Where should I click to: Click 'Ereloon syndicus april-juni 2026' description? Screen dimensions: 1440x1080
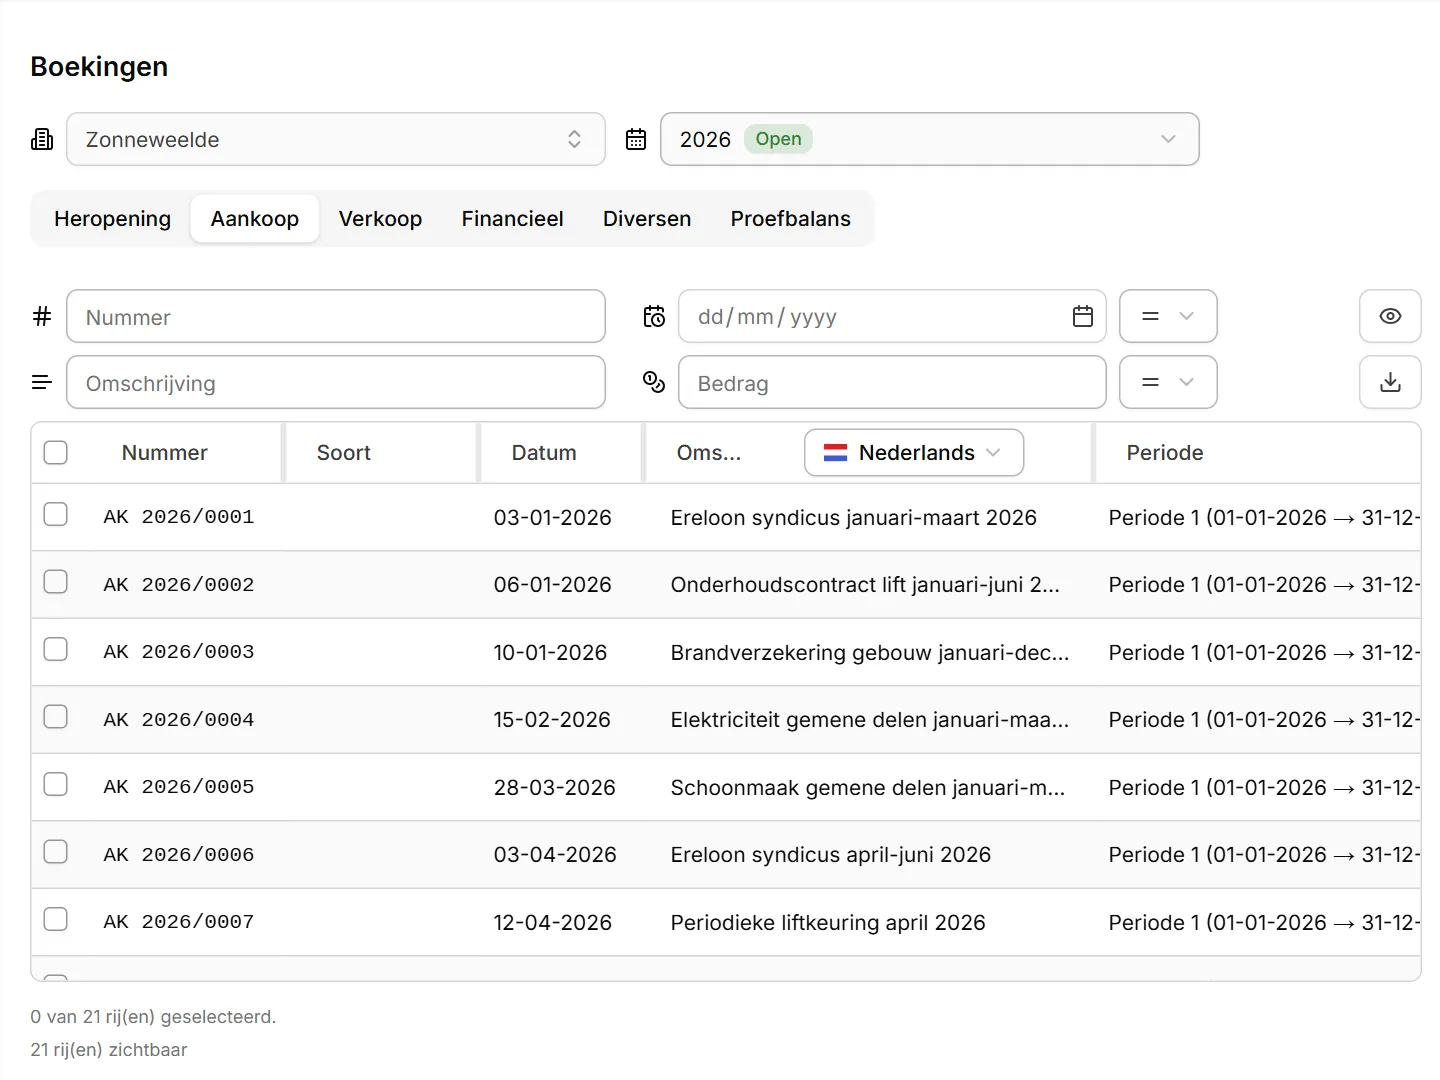(831, 855)
